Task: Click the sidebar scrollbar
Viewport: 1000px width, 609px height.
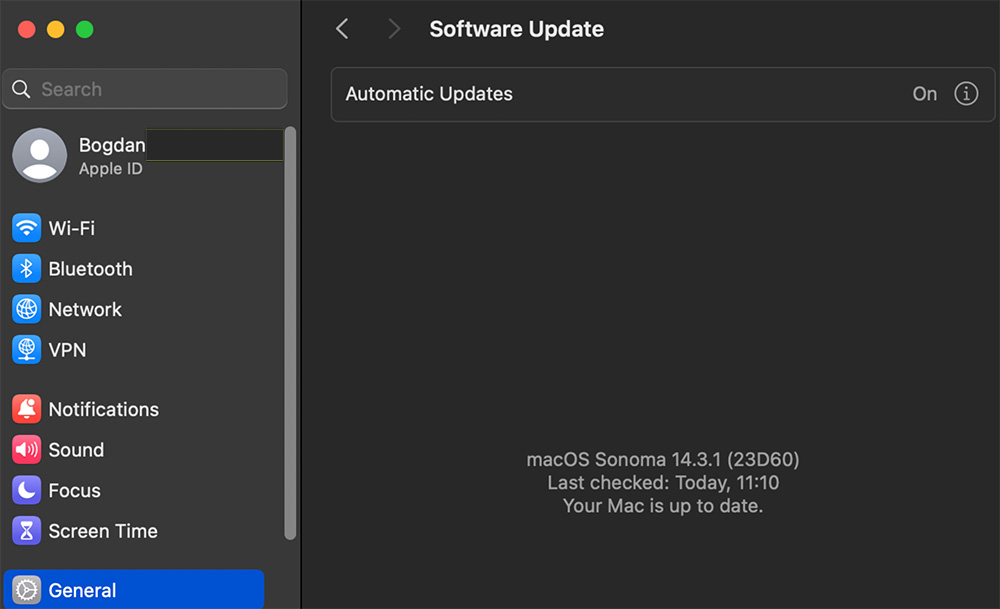Action: 290,333
